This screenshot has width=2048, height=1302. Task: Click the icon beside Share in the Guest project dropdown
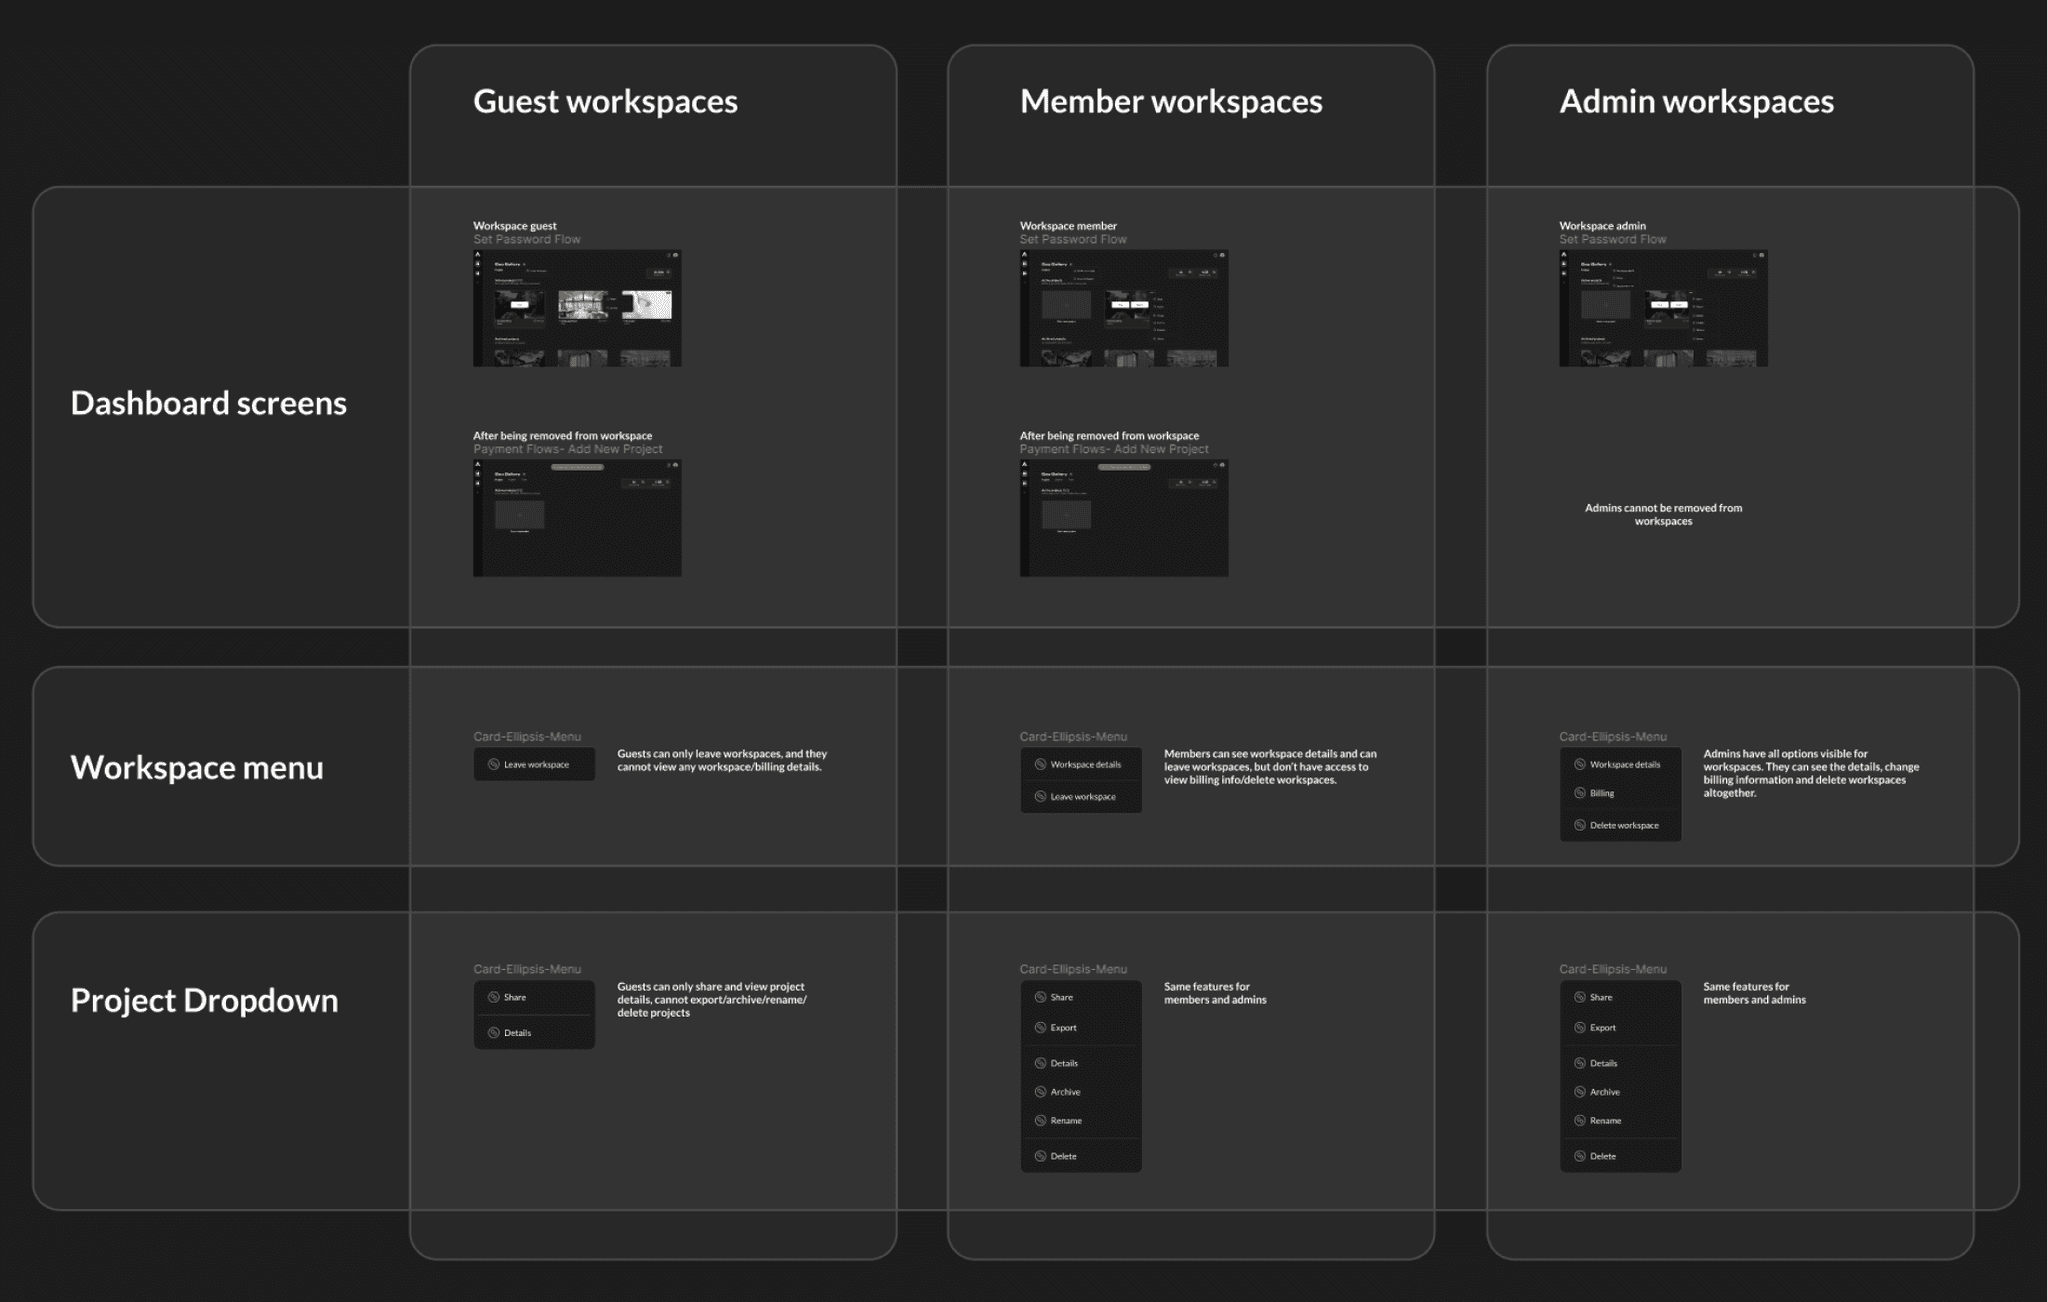pos(494,998)
